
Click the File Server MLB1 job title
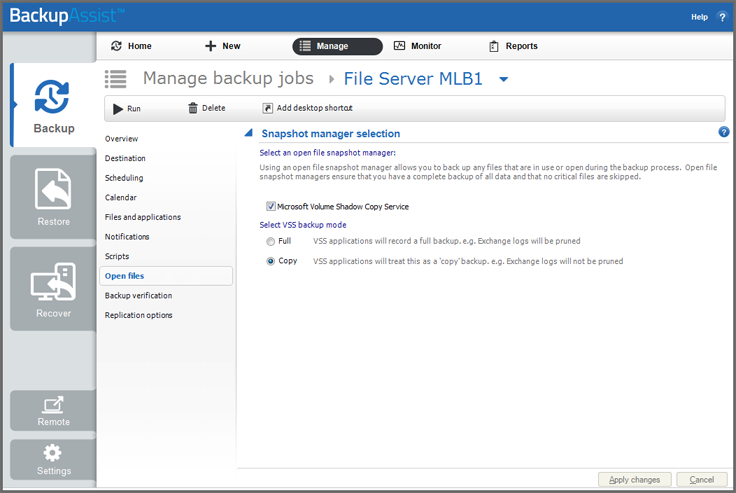(413, 78)
